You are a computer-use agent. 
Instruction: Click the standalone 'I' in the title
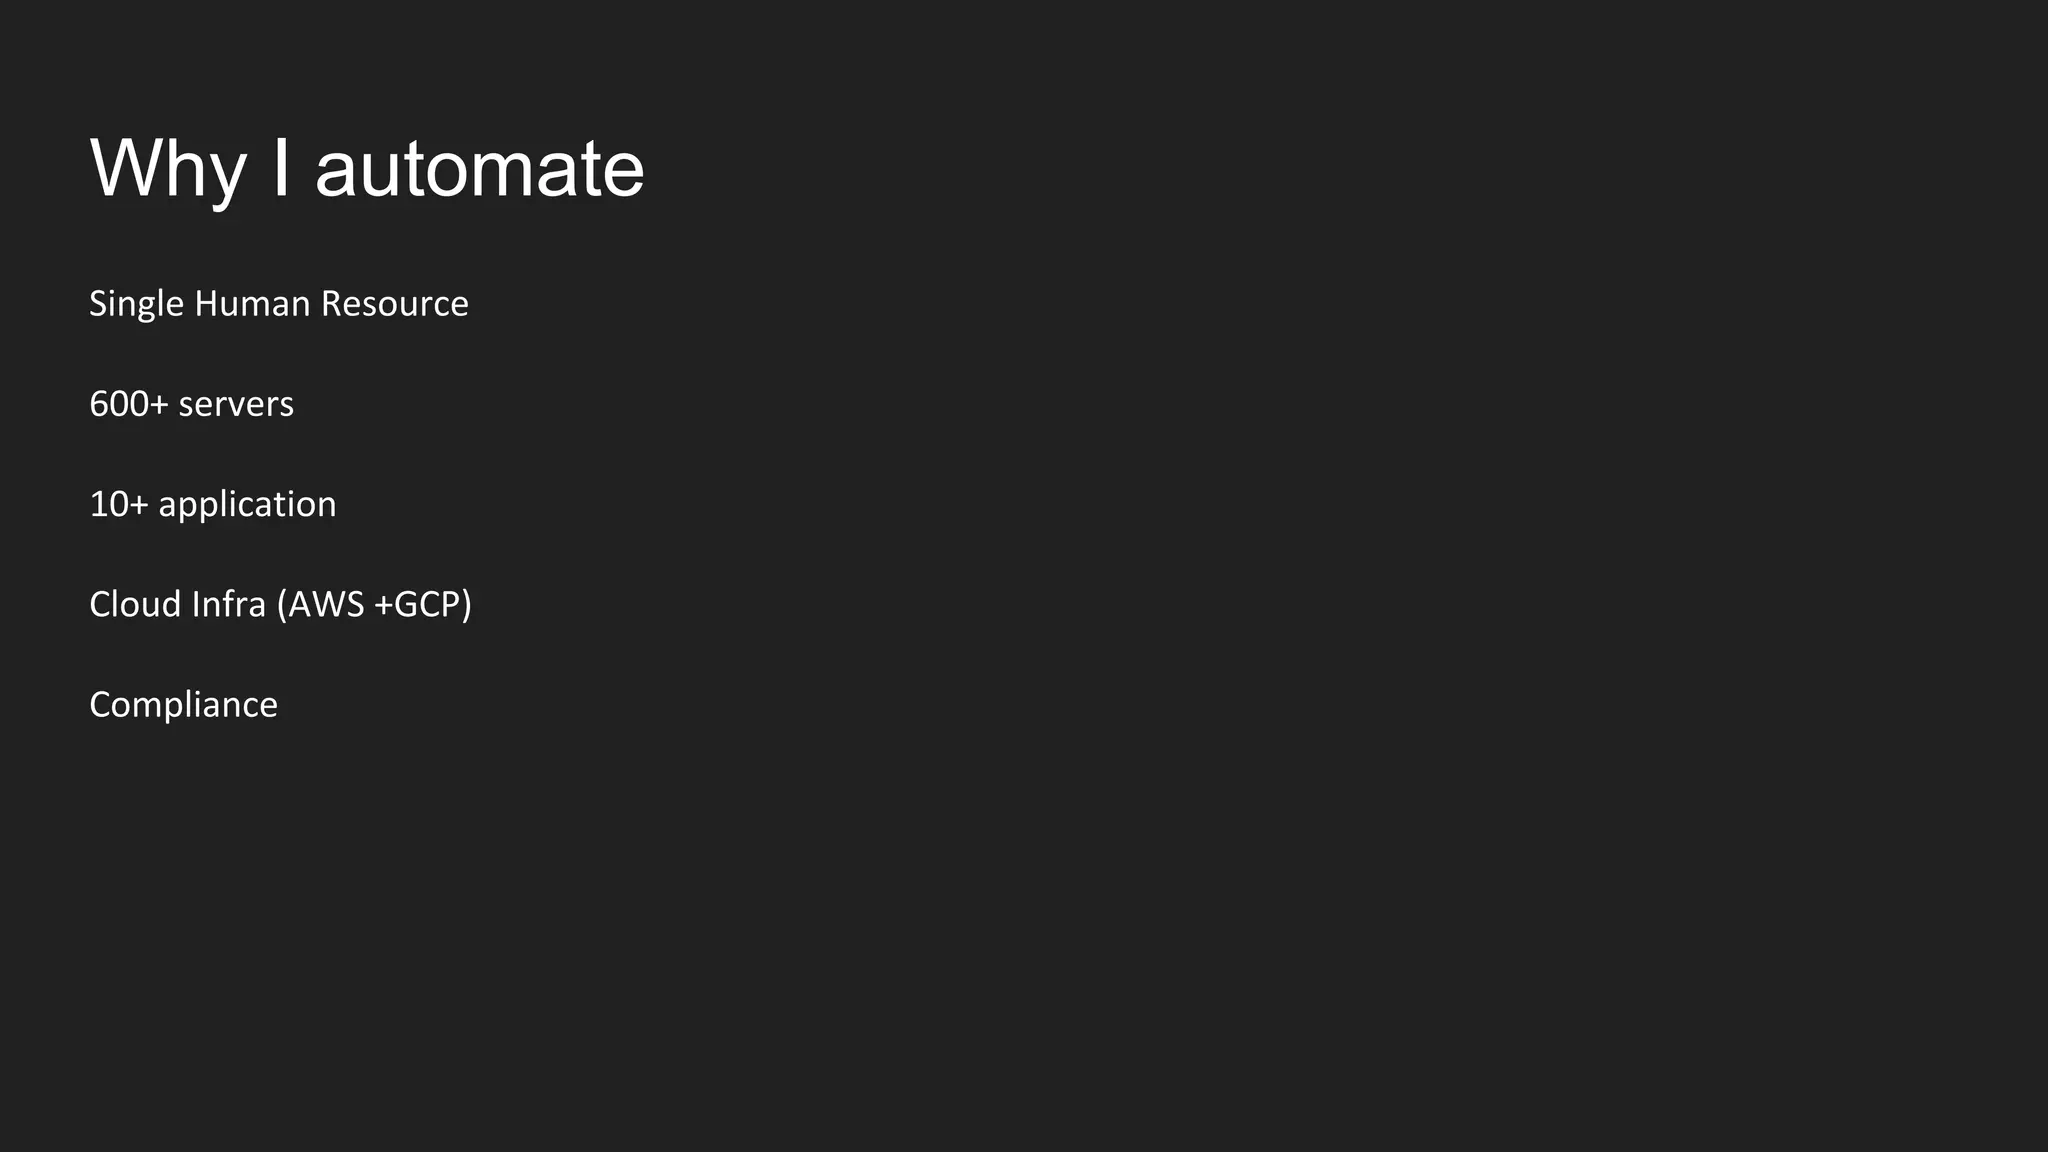click(x=281, y=168)
